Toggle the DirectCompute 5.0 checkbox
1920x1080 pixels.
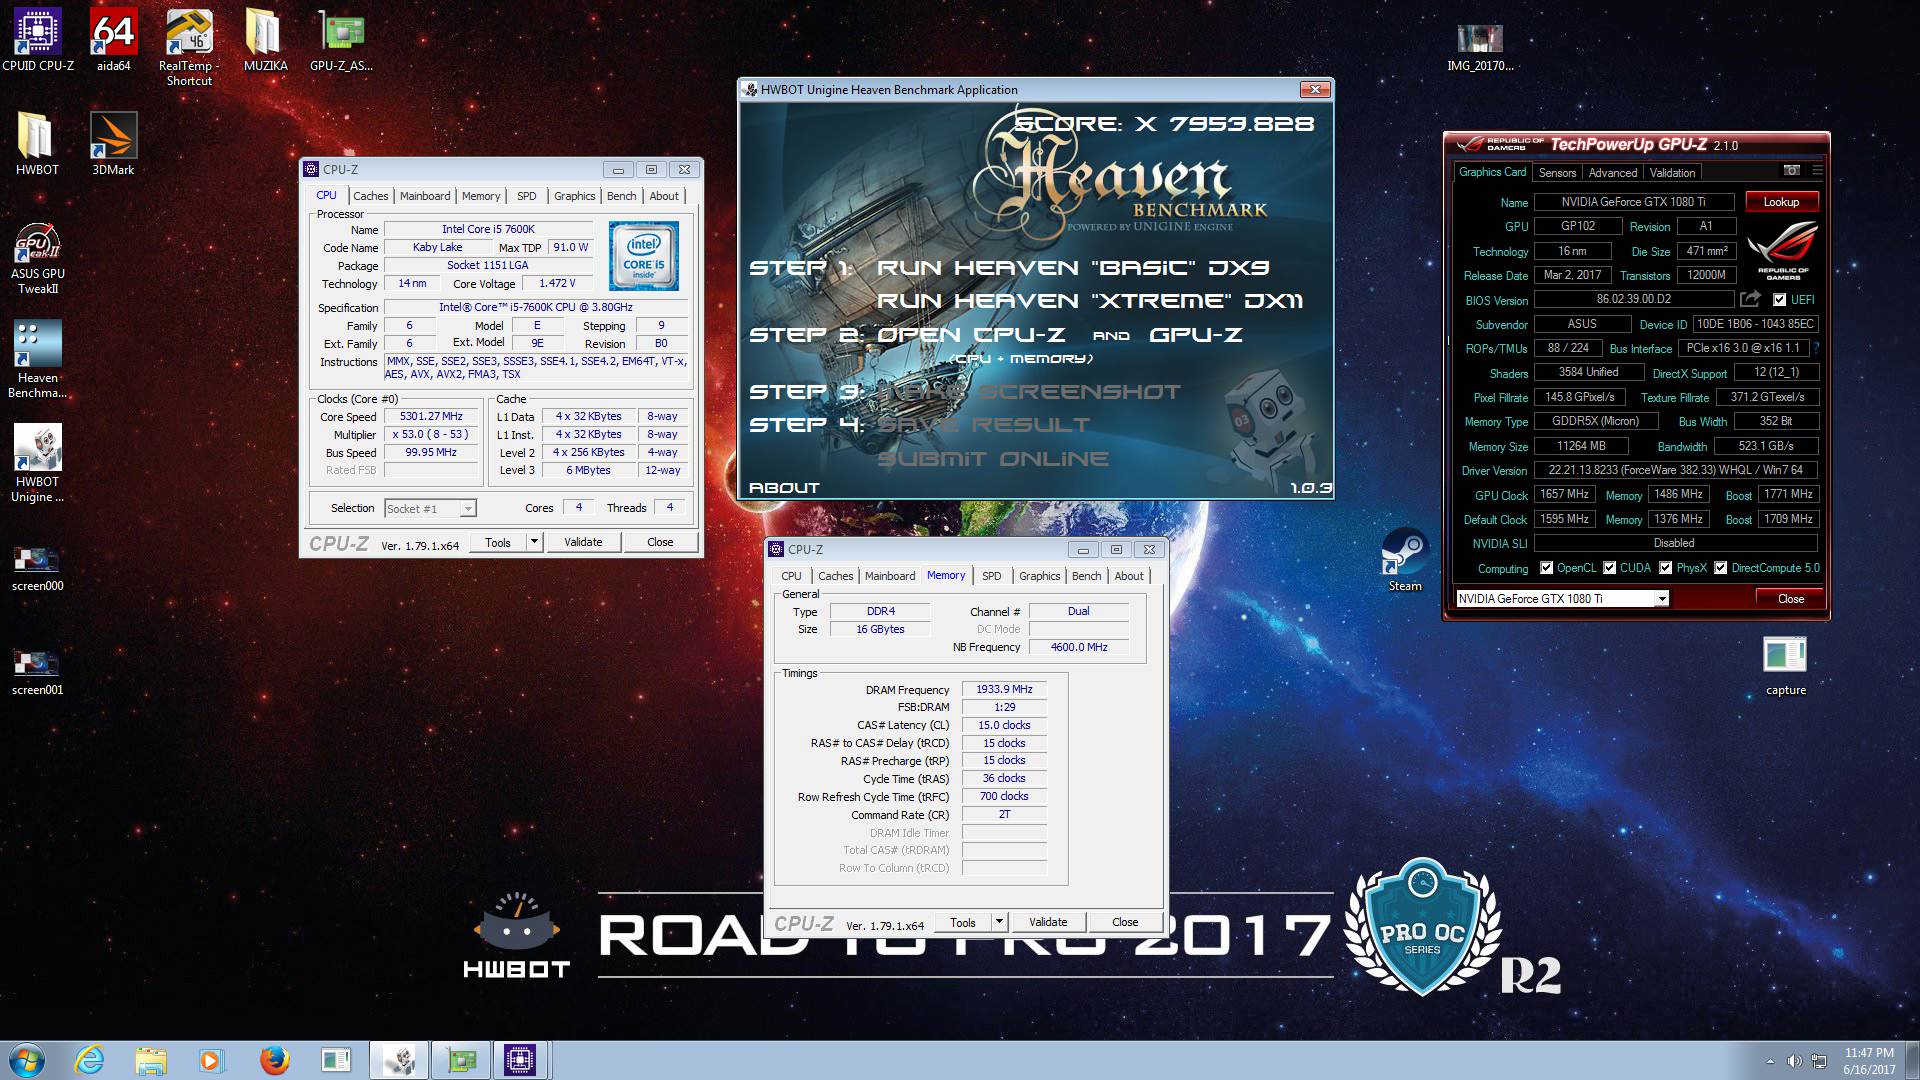pyautogui.click(x=1720, y=568)
